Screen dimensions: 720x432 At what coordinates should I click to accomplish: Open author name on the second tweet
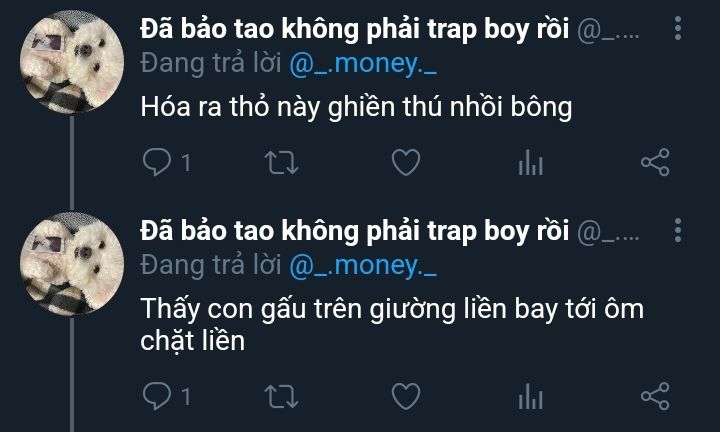[x=354, y=231]
